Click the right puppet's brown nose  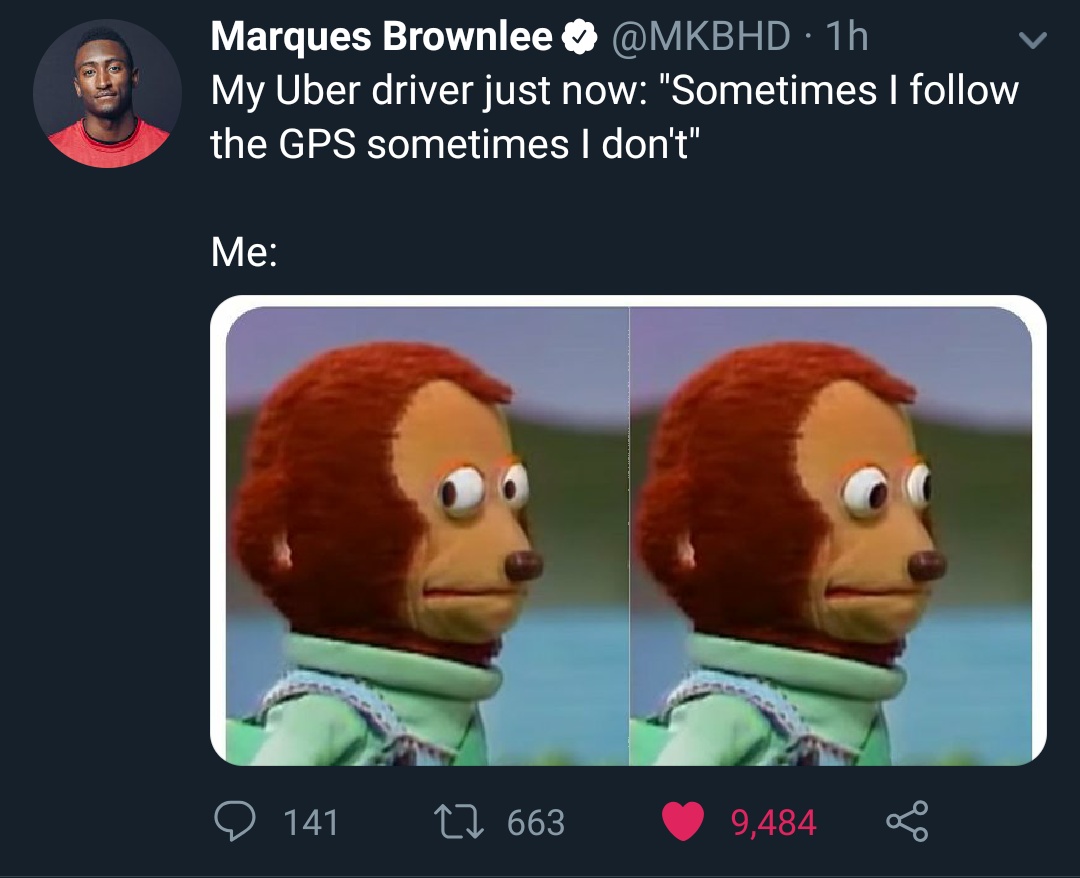click(x=927, y=566)
